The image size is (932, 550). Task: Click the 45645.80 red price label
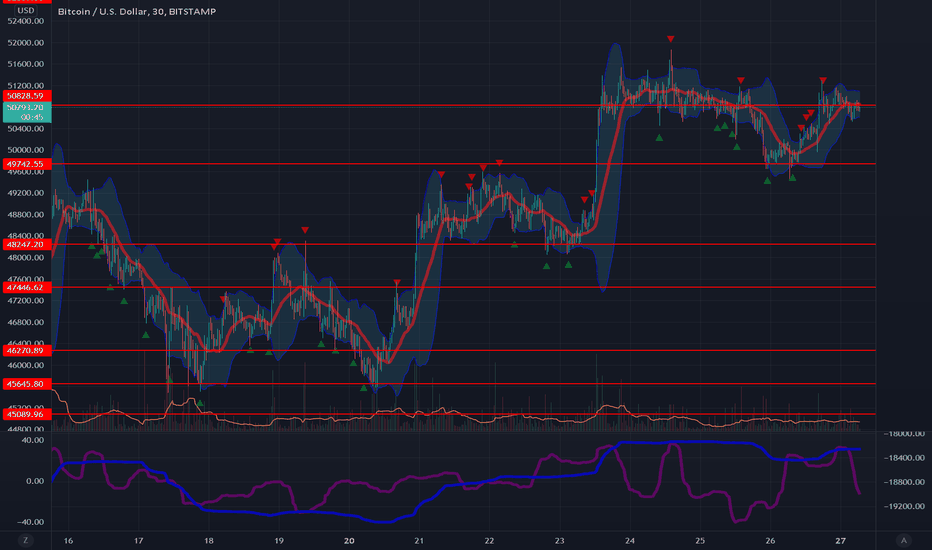[27, 384]
